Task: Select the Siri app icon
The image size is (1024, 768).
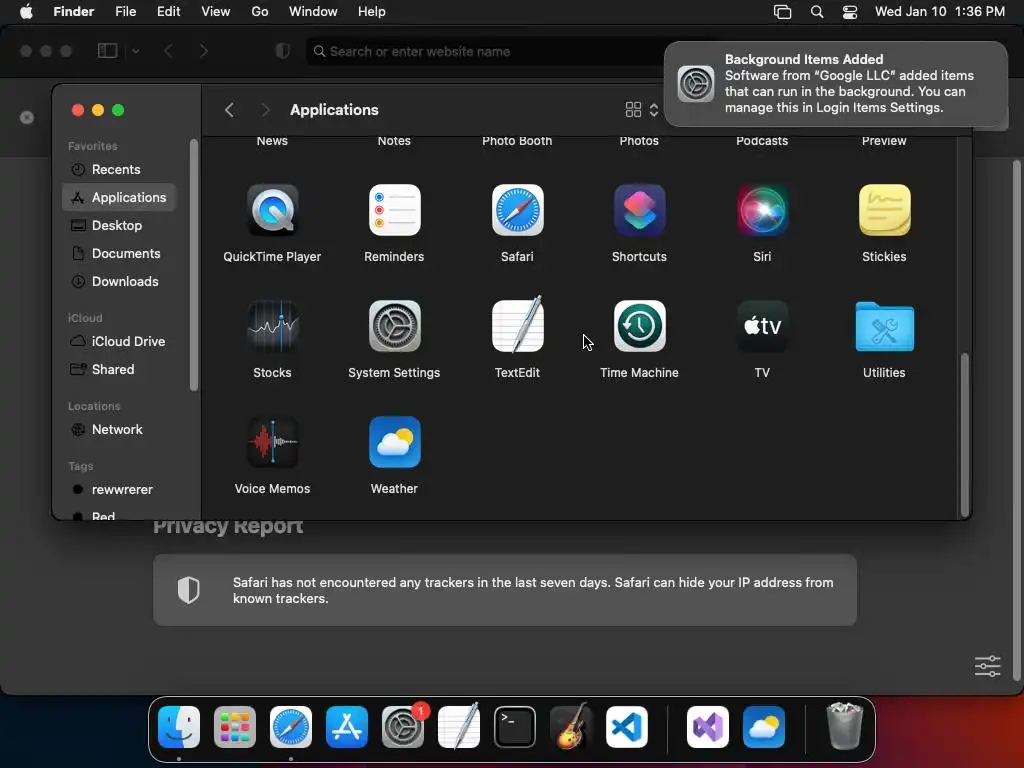Action: [762, 210]
